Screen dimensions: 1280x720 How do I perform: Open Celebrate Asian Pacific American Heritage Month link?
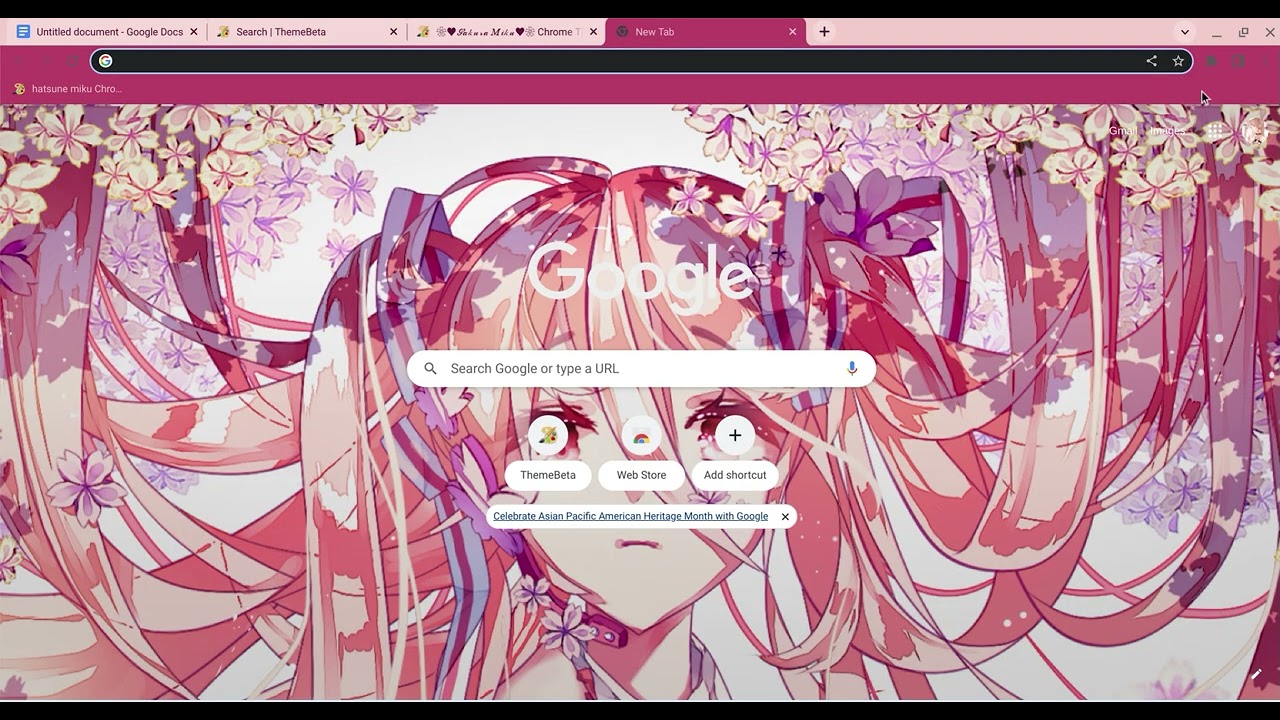pyautogui.click(x=630, y=516)
